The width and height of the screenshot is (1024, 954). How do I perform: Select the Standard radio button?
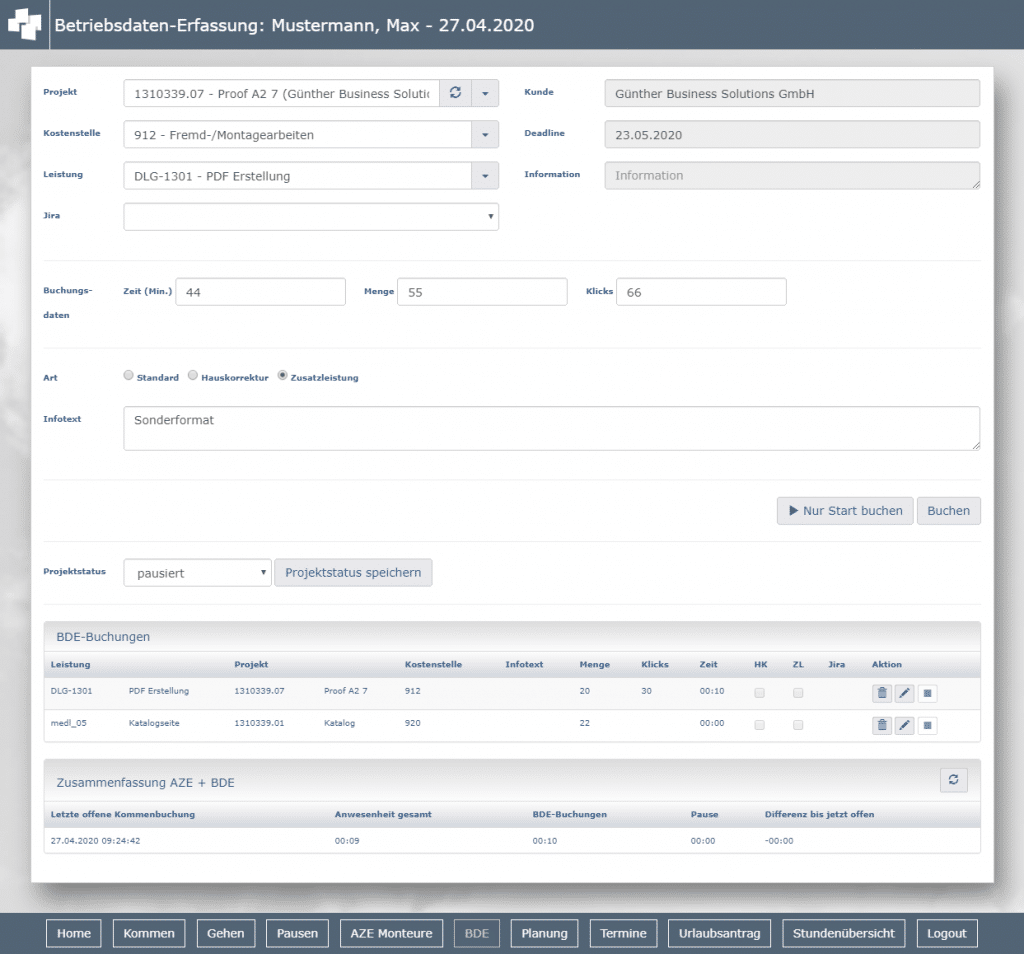click(129, 375)
